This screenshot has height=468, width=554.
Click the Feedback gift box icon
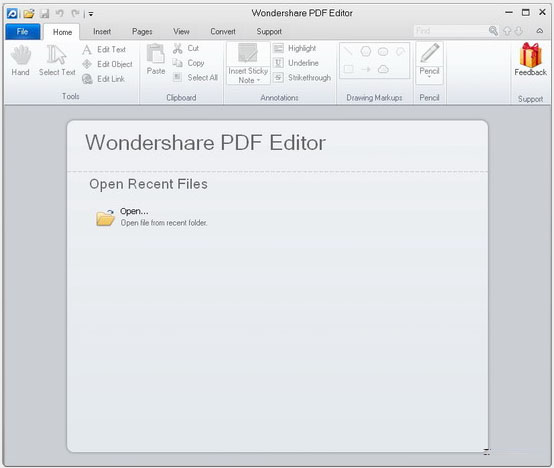click(530, 55)
